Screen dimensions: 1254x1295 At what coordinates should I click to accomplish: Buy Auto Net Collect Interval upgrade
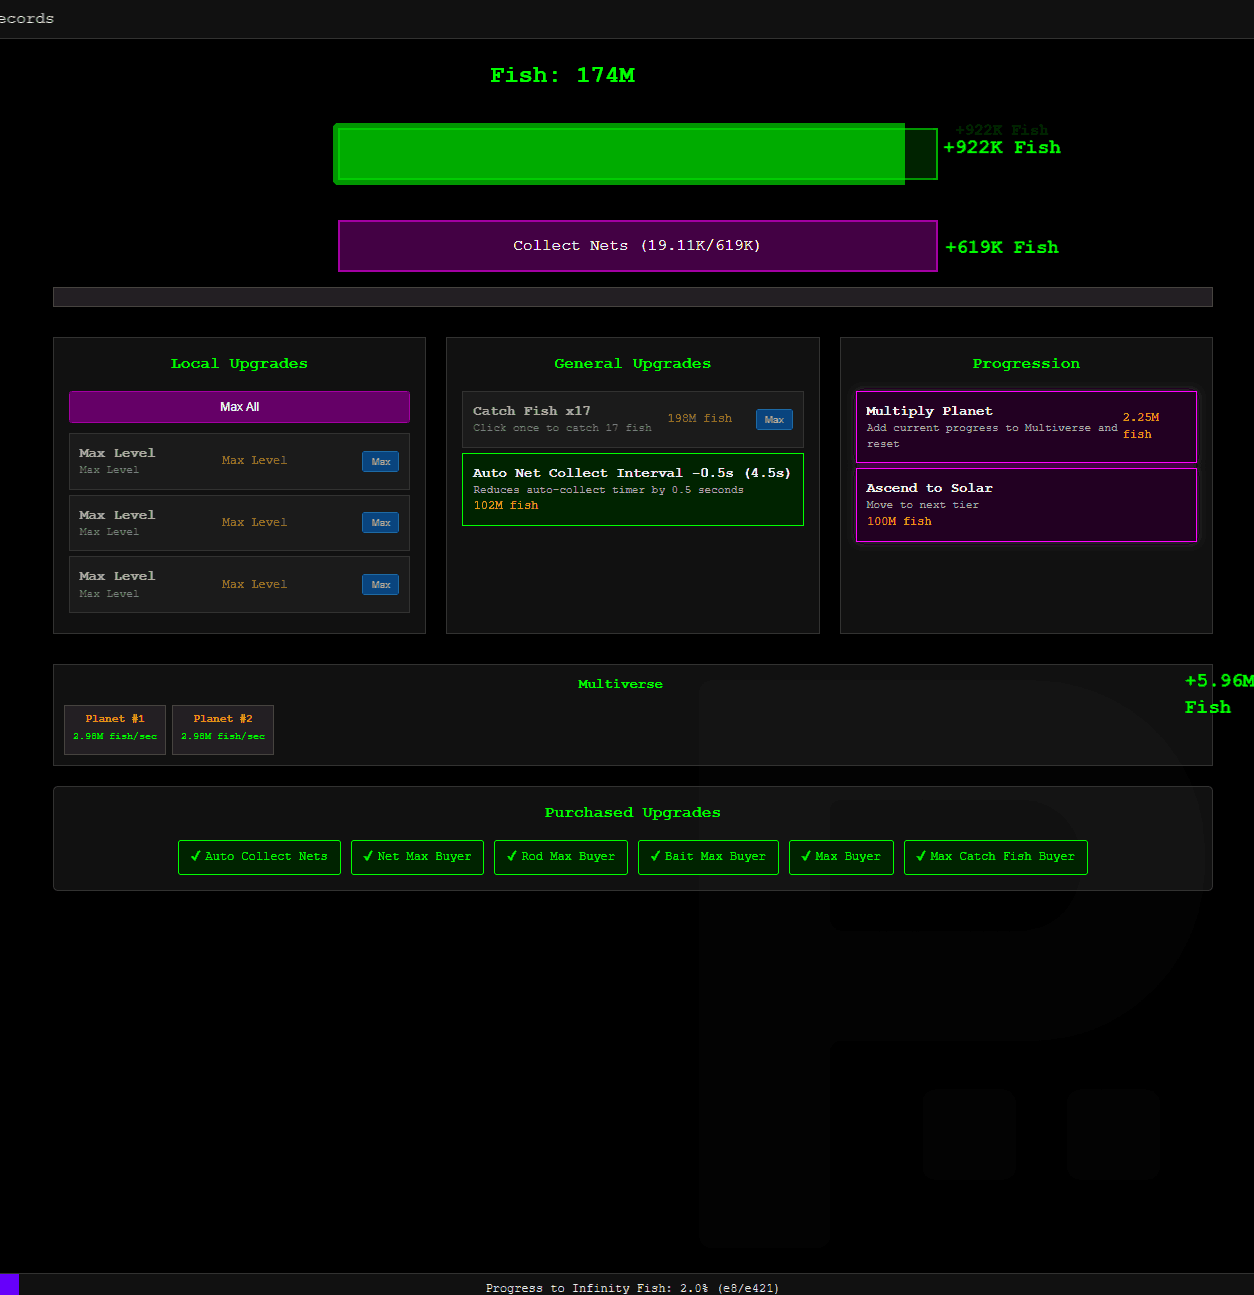tap(633, 489)
